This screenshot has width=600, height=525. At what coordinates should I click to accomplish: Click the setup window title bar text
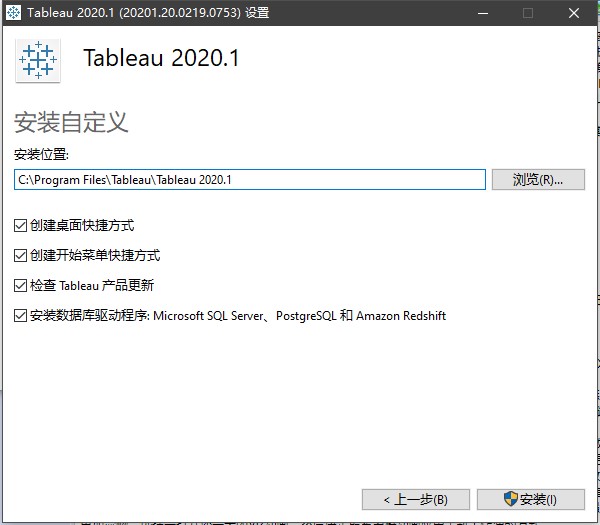point(148,13)
